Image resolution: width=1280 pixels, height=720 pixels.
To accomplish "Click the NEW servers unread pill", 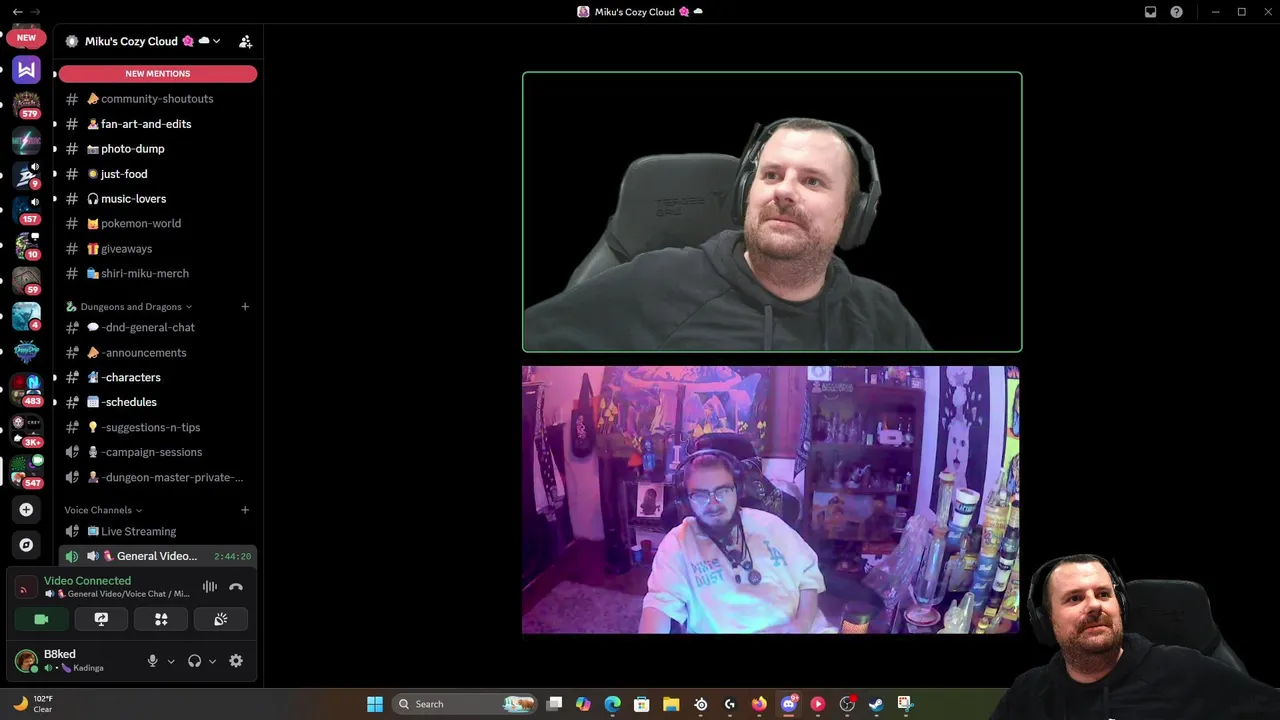I will tap(26, 38).
